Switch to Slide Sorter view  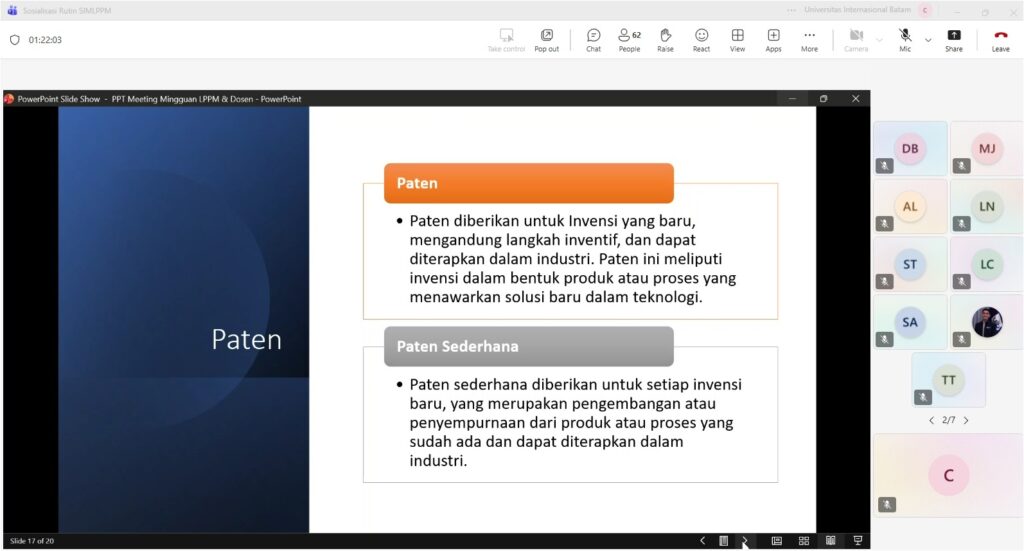(x=803, y=541)
